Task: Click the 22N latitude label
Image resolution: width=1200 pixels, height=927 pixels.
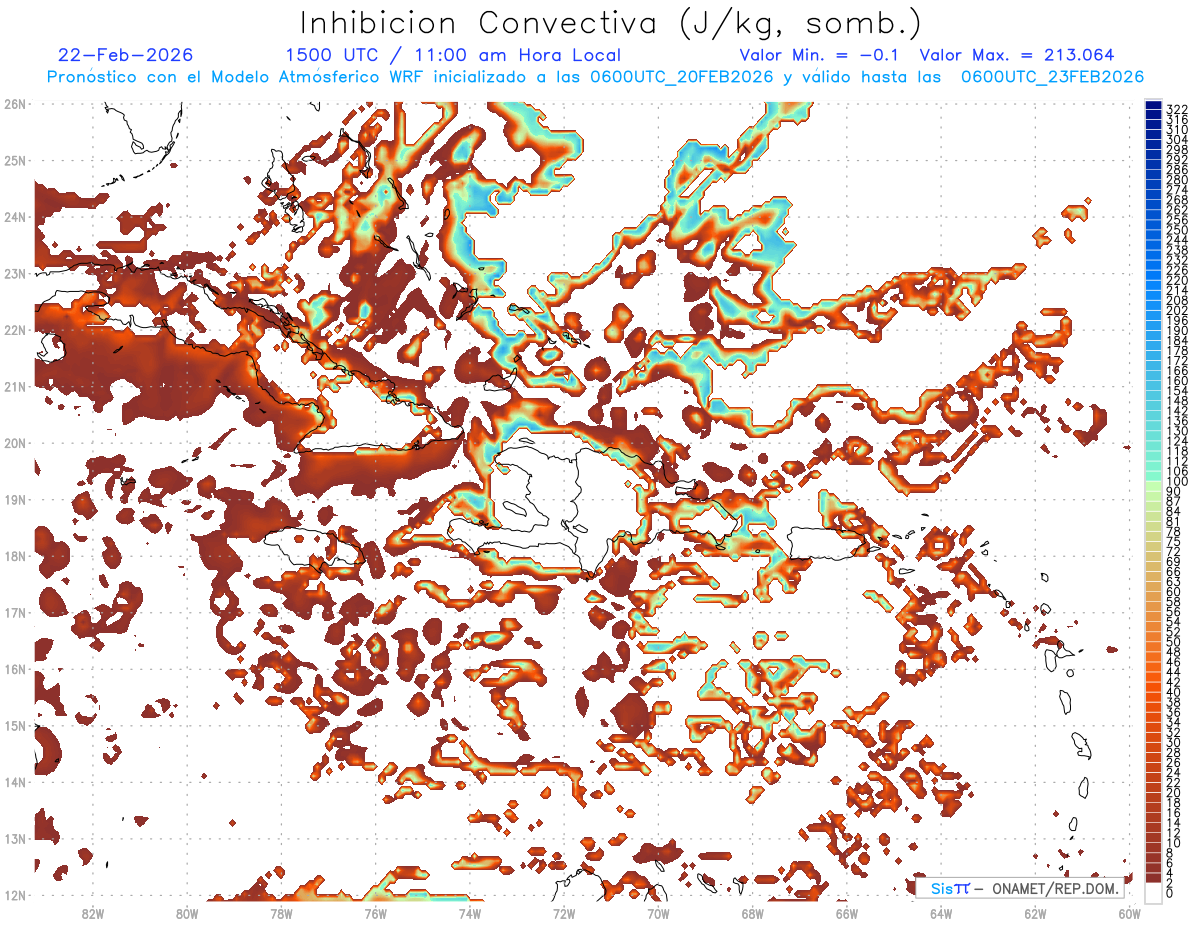Action: point(14,330)
